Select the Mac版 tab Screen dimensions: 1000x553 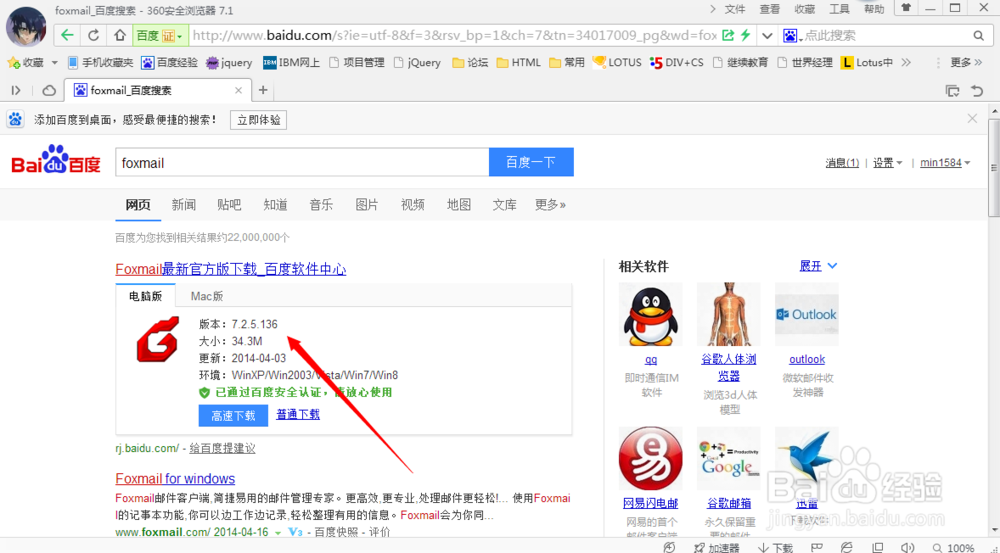click(207, 296)
